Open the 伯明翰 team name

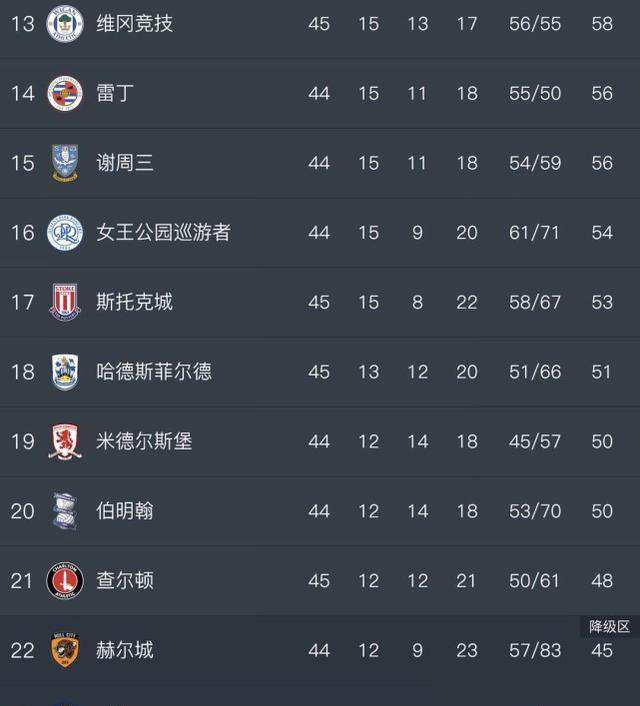(125, 511)
